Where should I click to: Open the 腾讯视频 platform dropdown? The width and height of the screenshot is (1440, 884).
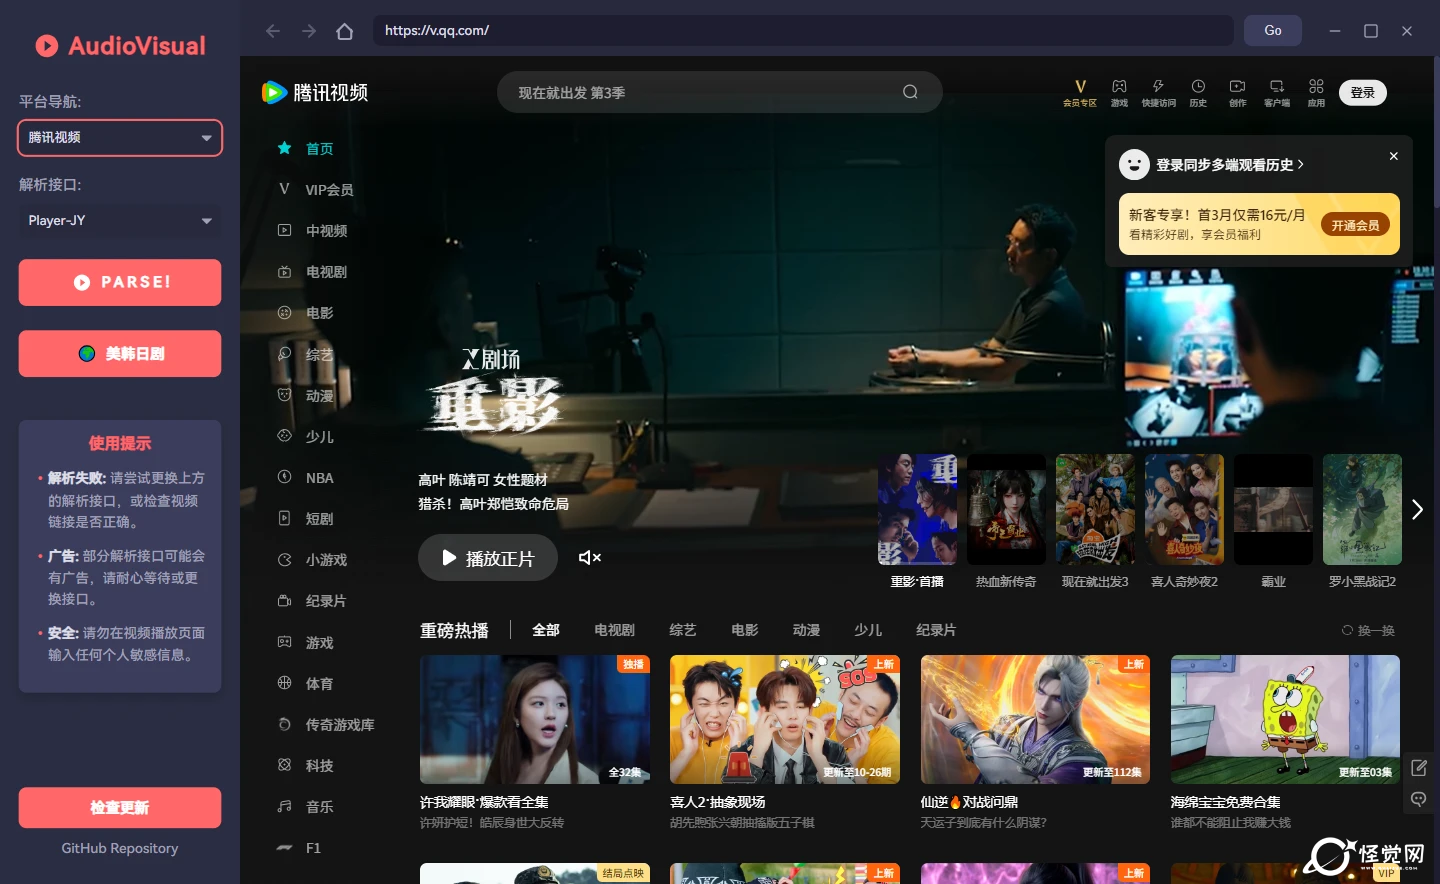tap(120, 138)
